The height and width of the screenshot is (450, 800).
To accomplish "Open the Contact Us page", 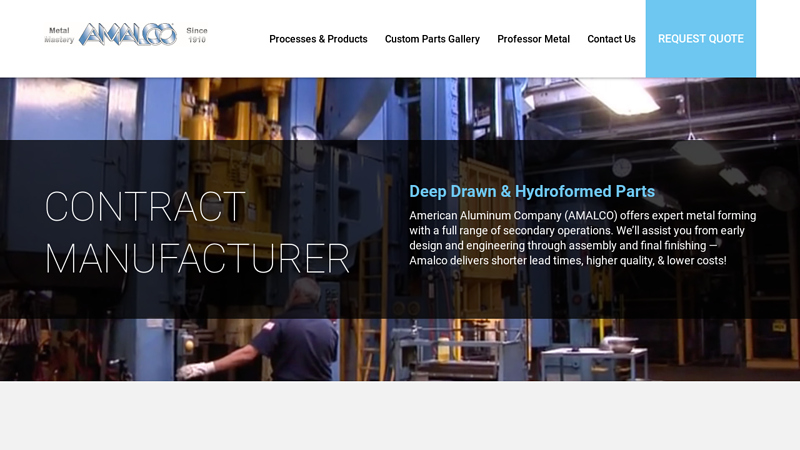I will click(611, 39).
